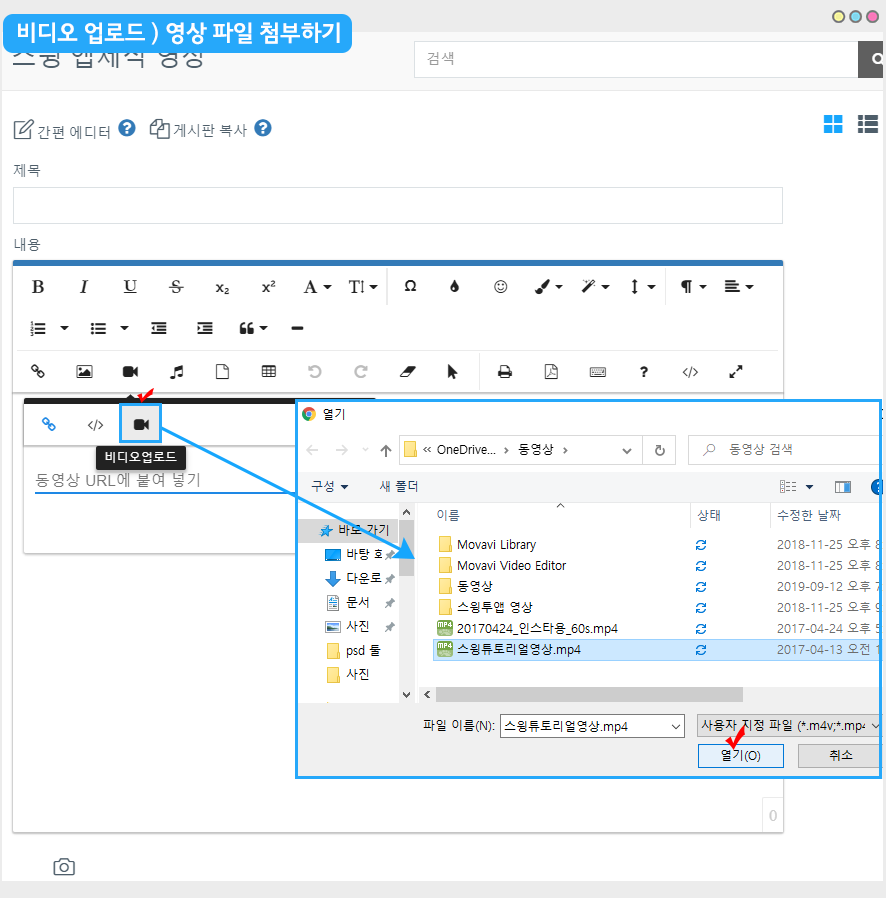
Task: Switch to the embed code tab
Action: coord(95,425)
